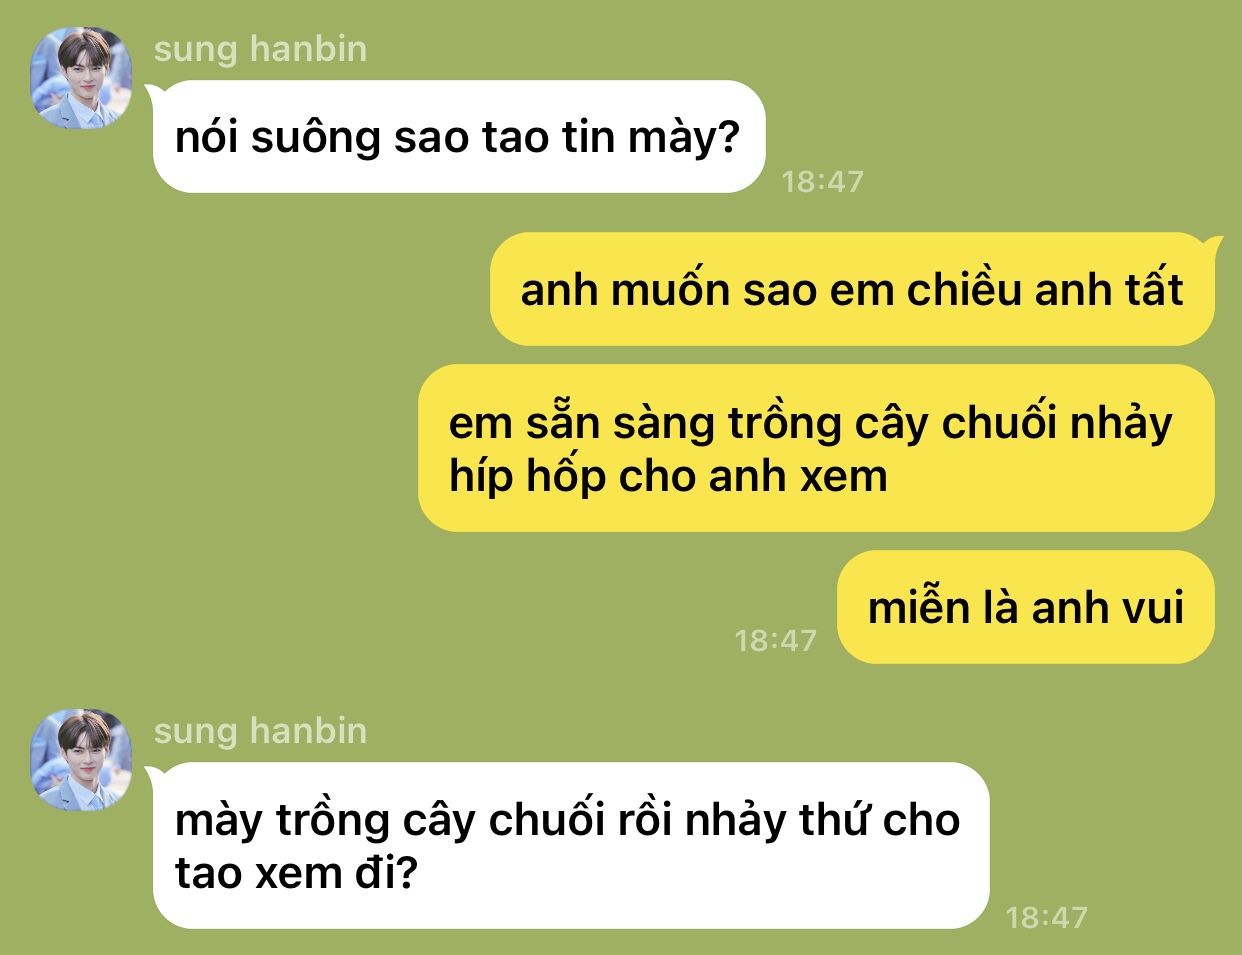Select the yellow message "miễn là anh vui"
Viewport: 1242px width, 955px height.
(x=1026, y=607)
